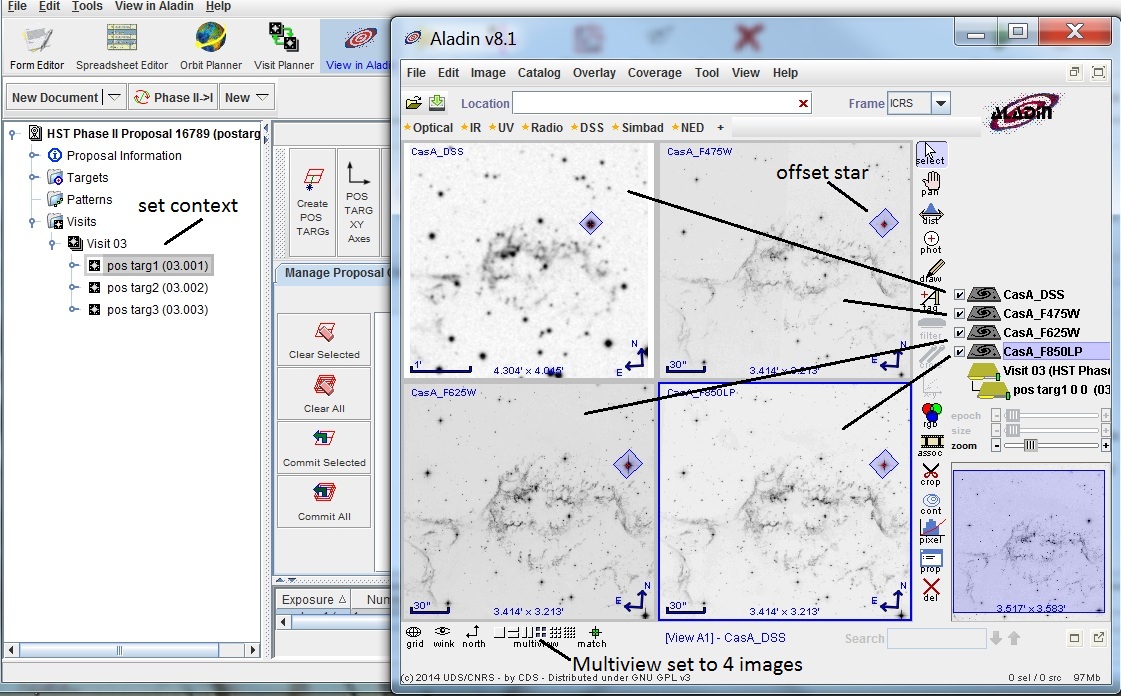Image resolution: width=1121 pixels, height=696 pixels.
Task: Click Create POS TARGs button
Action: click(312, 202)
